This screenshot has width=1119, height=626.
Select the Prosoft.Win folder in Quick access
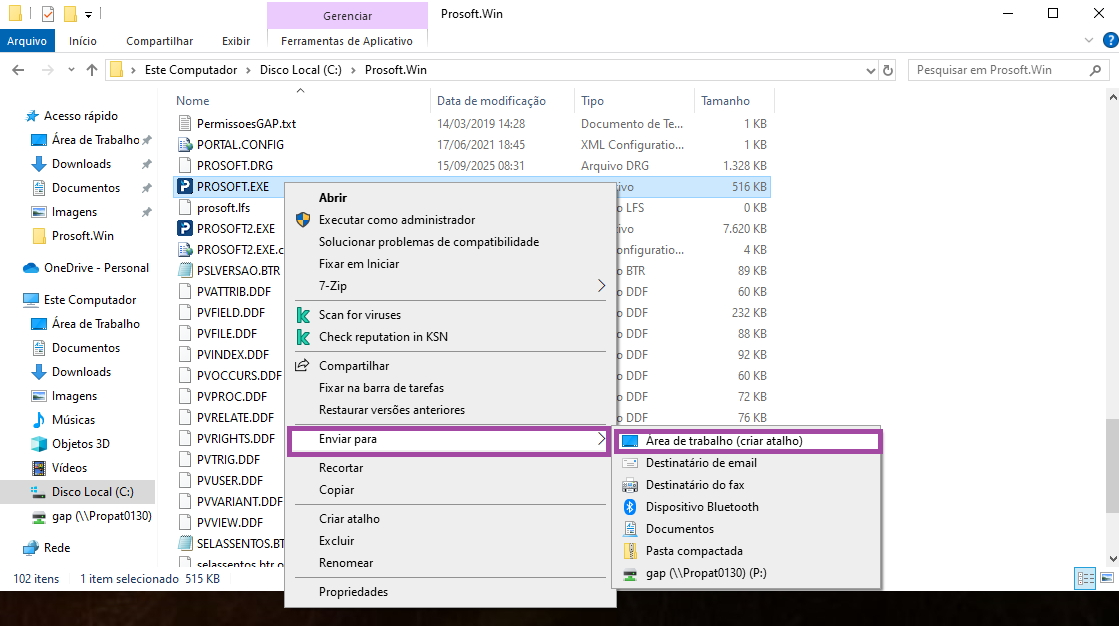[82, 236]
